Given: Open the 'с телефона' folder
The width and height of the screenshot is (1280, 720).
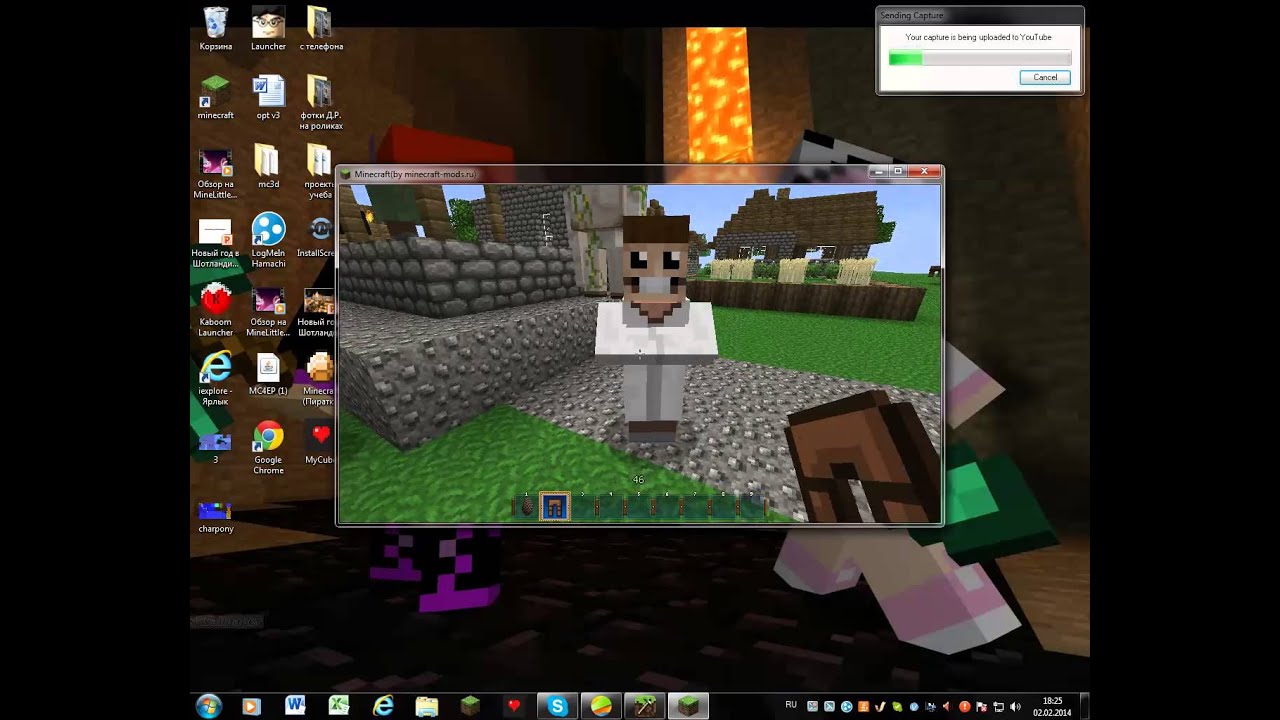Looking at the screenshot, I should tap(320, 28).
